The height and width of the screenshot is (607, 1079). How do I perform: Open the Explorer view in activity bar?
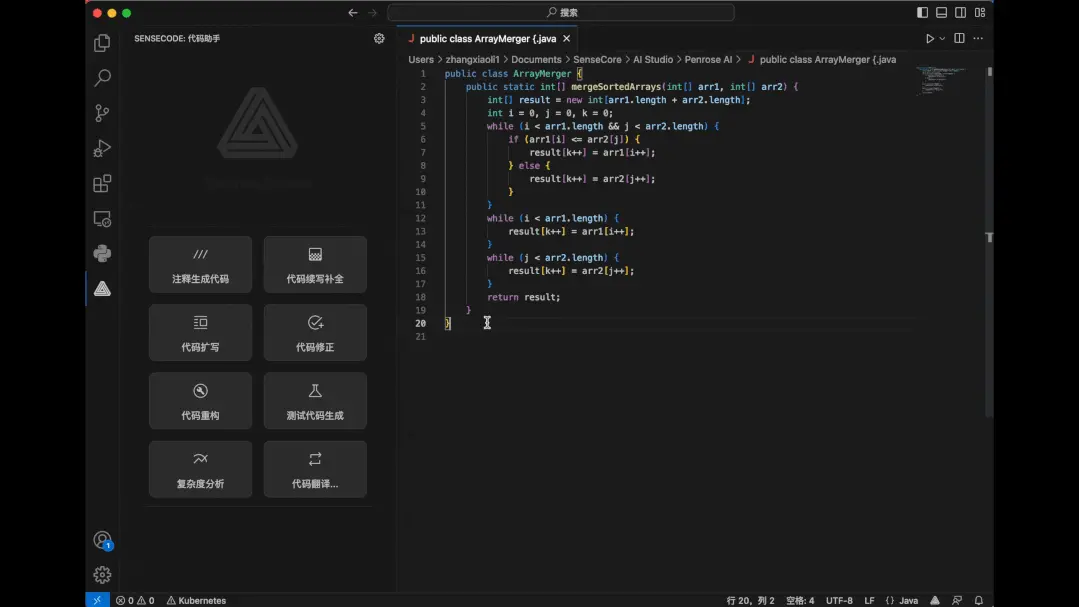tap(102, 43)
